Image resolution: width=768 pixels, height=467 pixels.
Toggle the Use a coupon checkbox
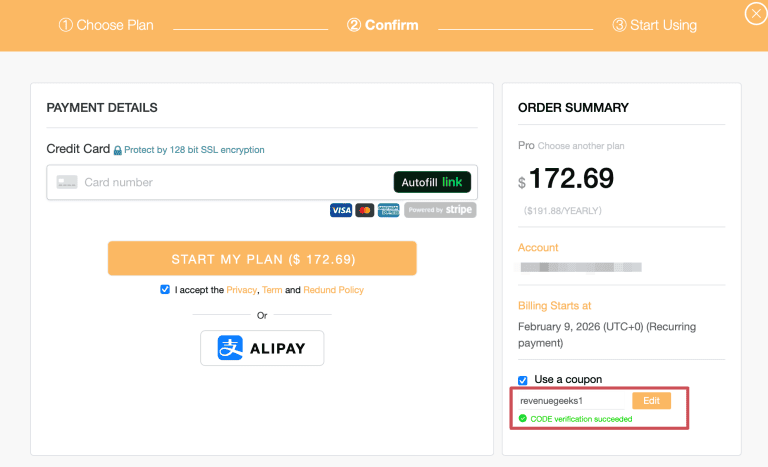(x=523, y=380)
